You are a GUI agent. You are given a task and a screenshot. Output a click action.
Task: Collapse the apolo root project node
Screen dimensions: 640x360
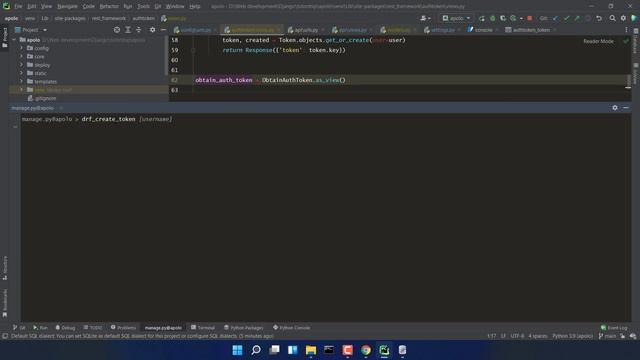click(x=14, y=40)
